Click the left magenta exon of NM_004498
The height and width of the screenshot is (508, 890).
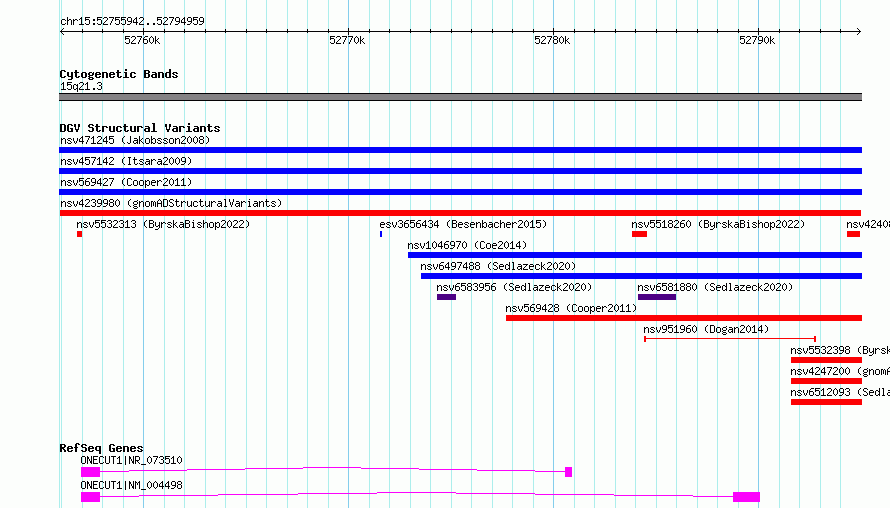[90, 497]
